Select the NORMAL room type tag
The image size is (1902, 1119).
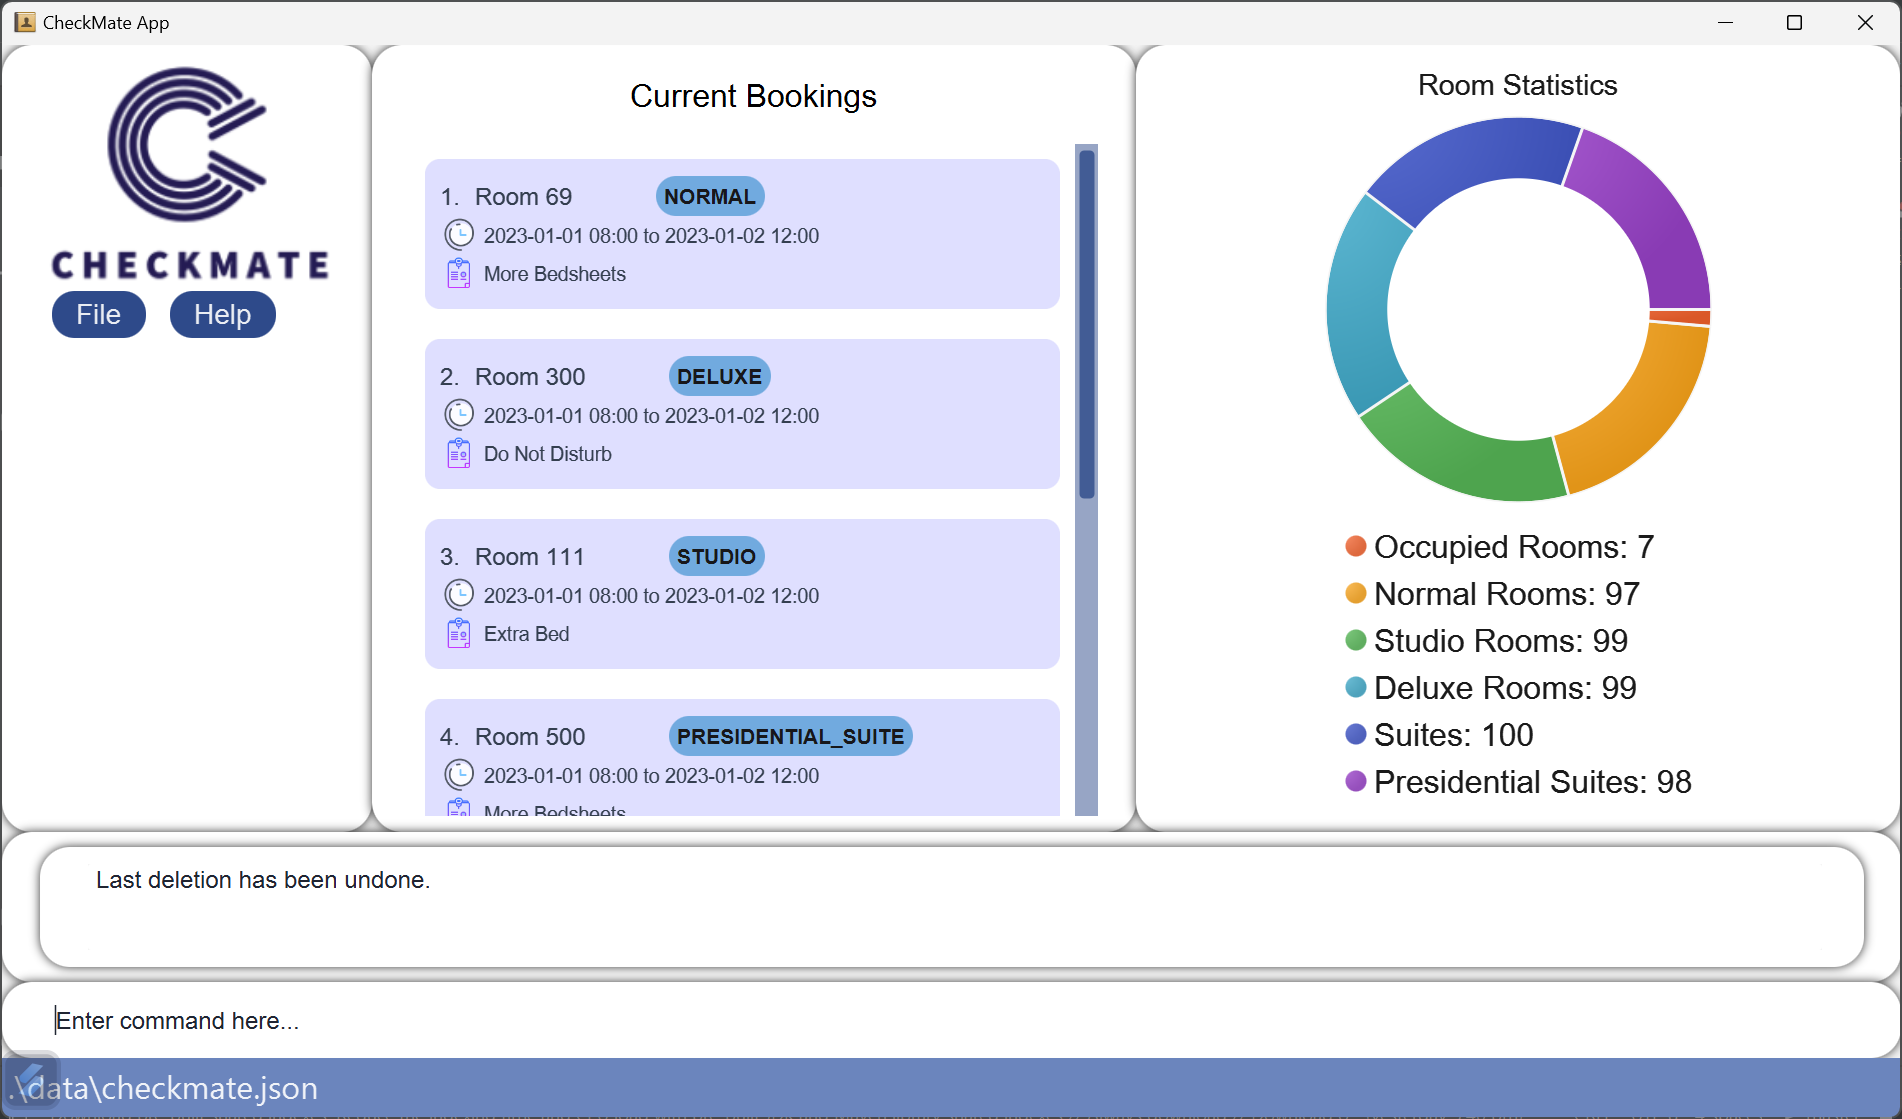pos(710,196)
